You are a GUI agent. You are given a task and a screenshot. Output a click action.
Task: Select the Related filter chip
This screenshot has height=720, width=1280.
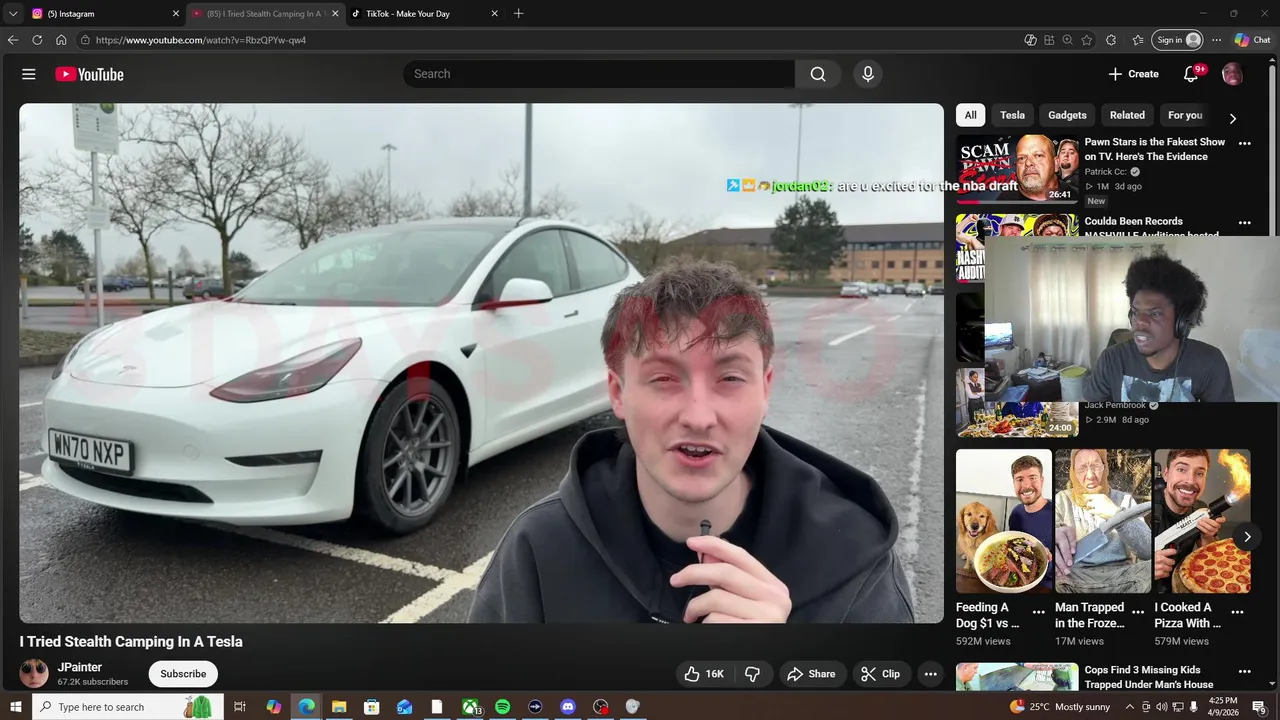click(x=1127, y=115)
